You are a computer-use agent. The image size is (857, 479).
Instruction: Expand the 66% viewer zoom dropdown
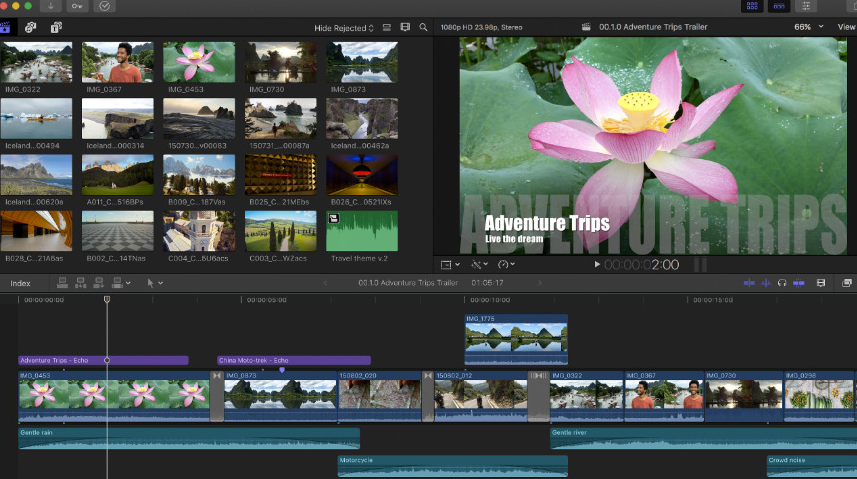click(806, 27)
